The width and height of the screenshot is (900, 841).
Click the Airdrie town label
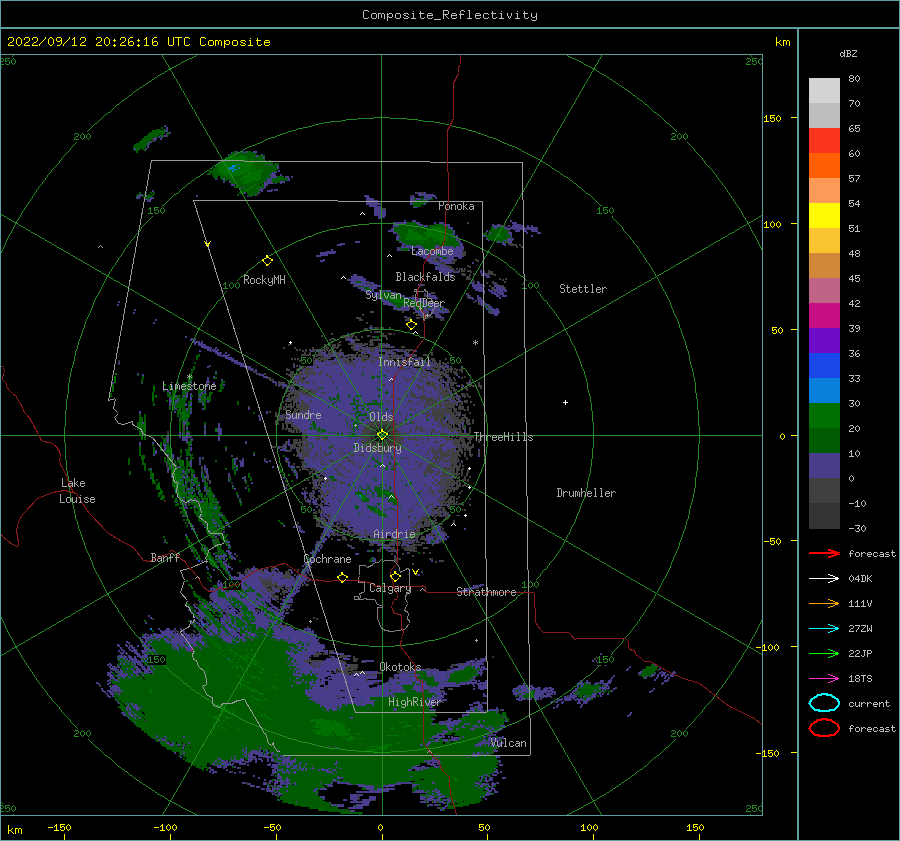coord(394,534)
